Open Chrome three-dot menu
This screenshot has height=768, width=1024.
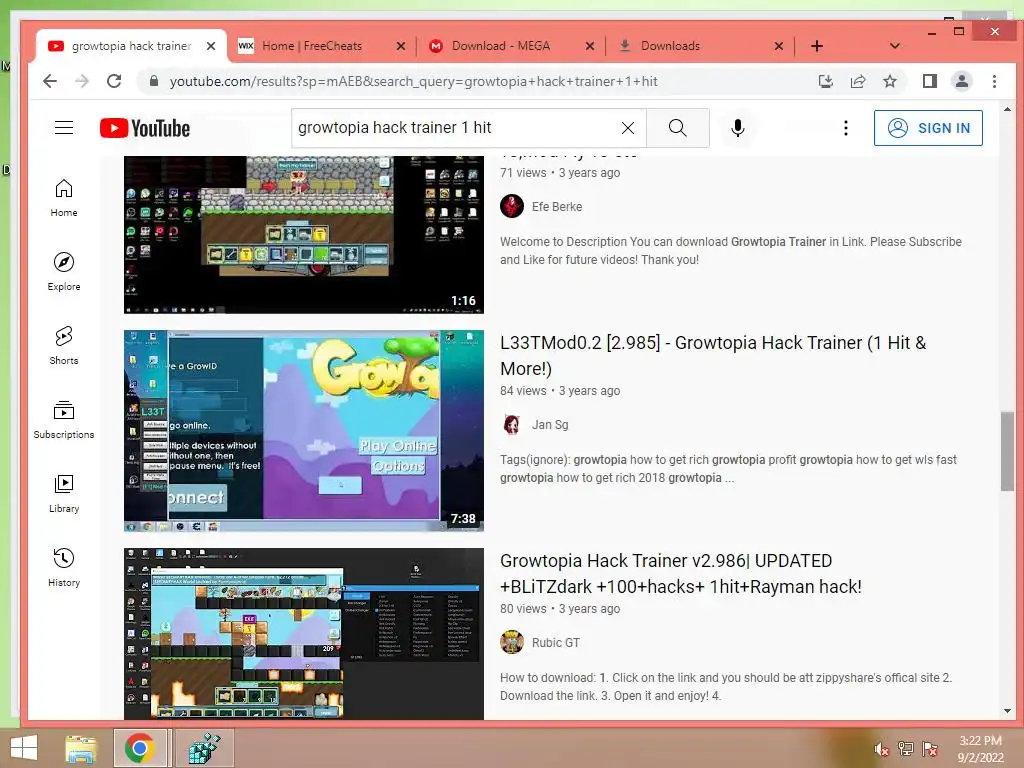click(x=994, y=81)
